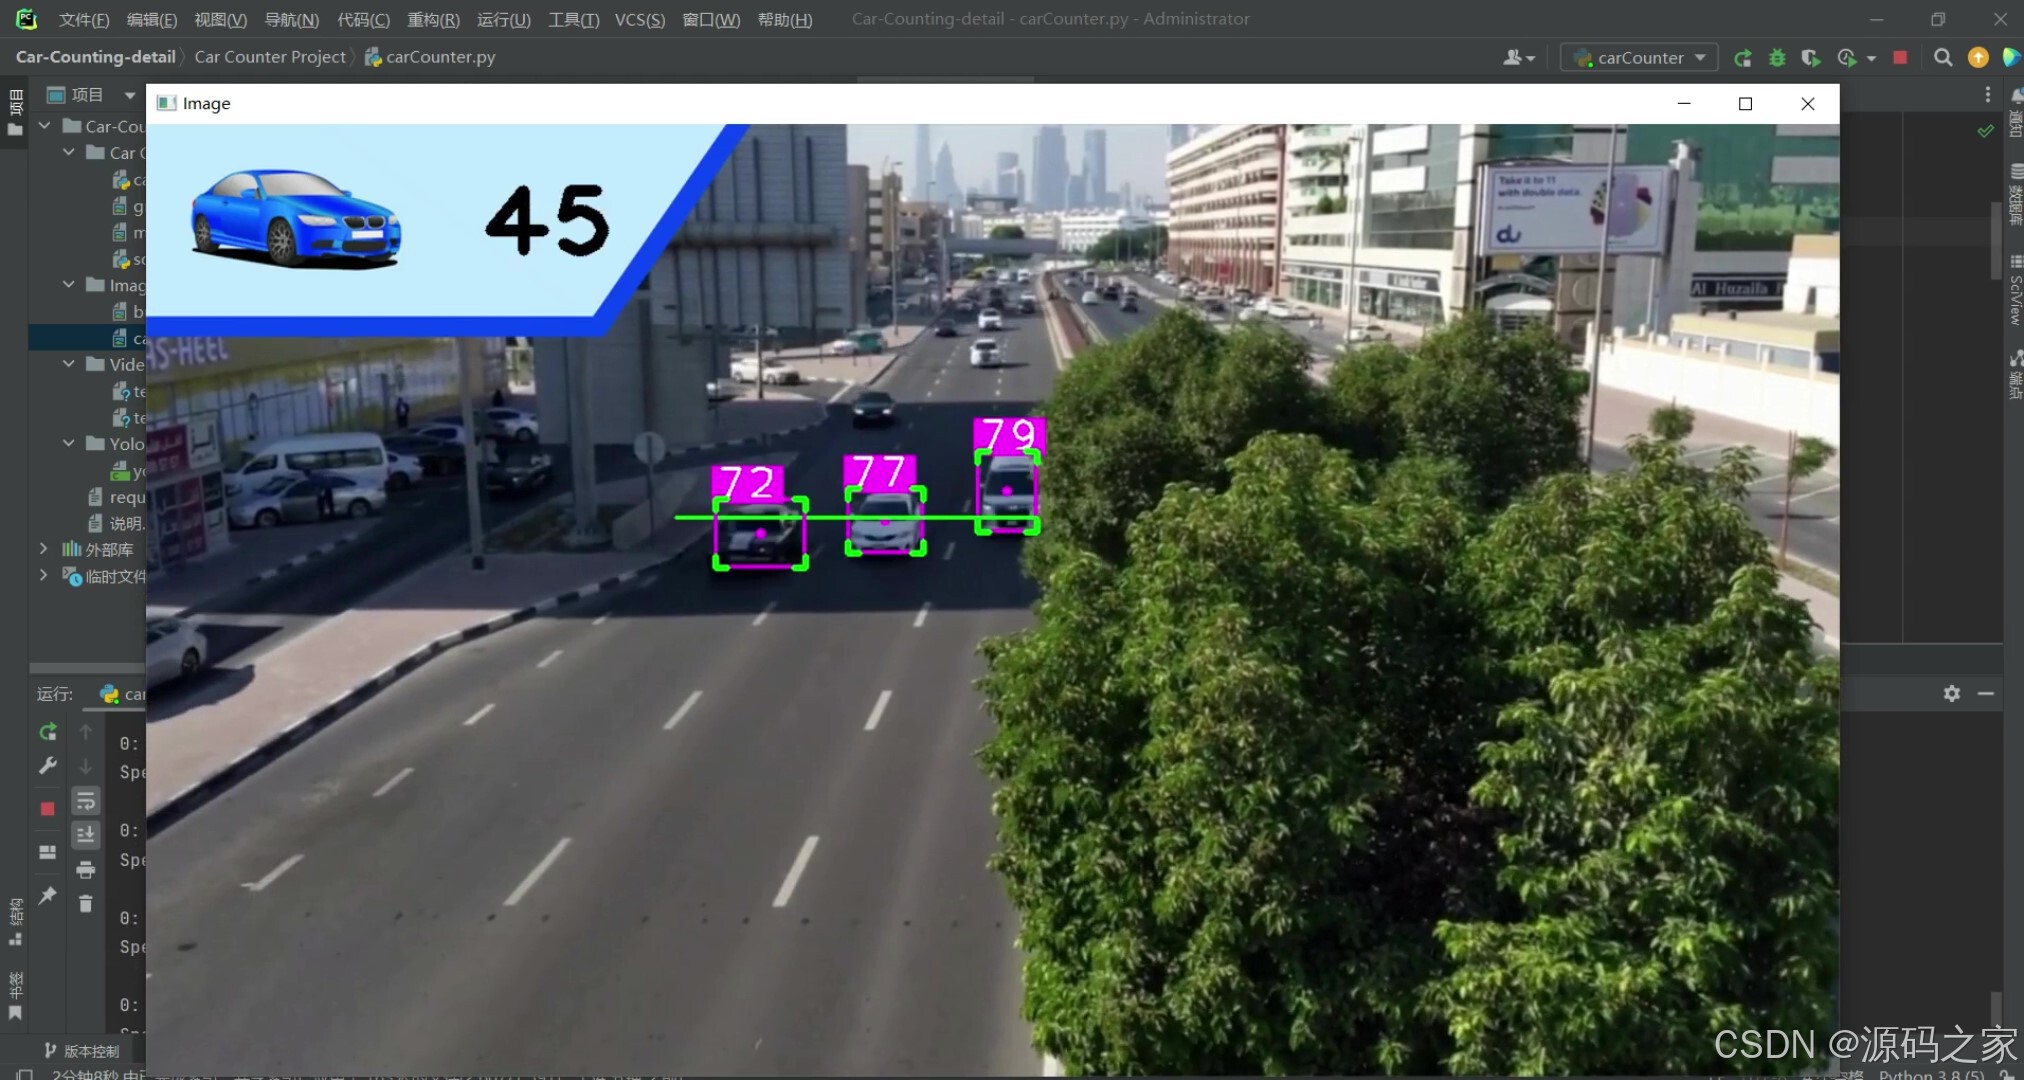Open Run panel settings gear
The image size is (2024, 1080).
click(1952, 693)
